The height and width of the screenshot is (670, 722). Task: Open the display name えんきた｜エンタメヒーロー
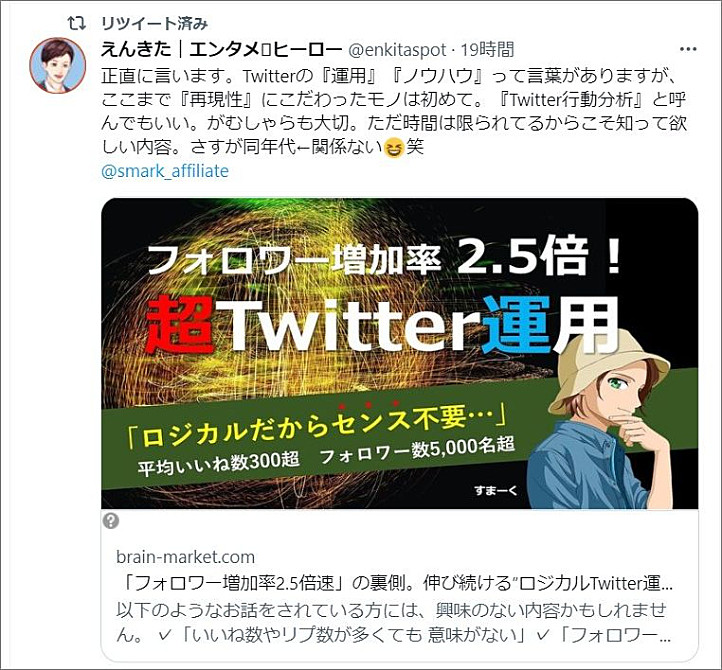point(221,49)
